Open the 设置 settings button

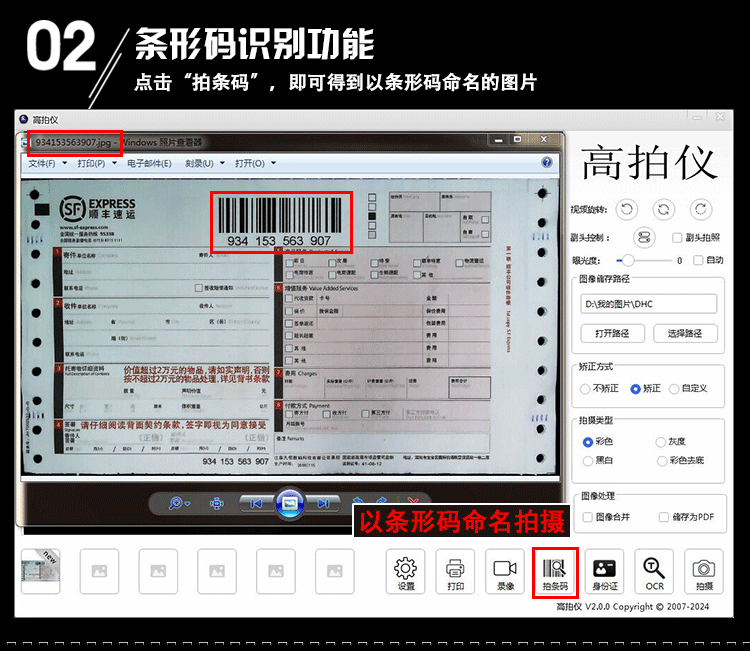coord(405,572)
